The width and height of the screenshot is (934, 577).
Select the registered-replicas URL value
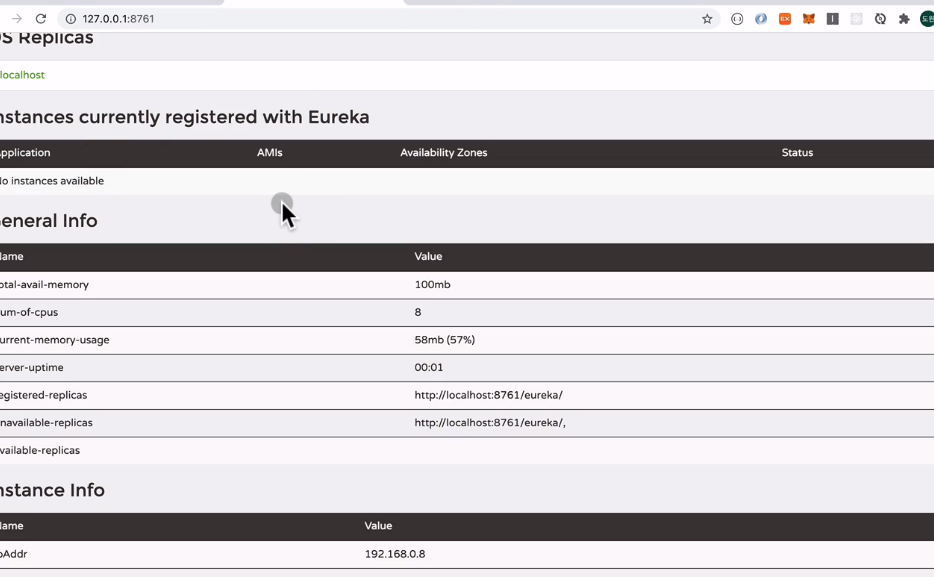point(488,395)
